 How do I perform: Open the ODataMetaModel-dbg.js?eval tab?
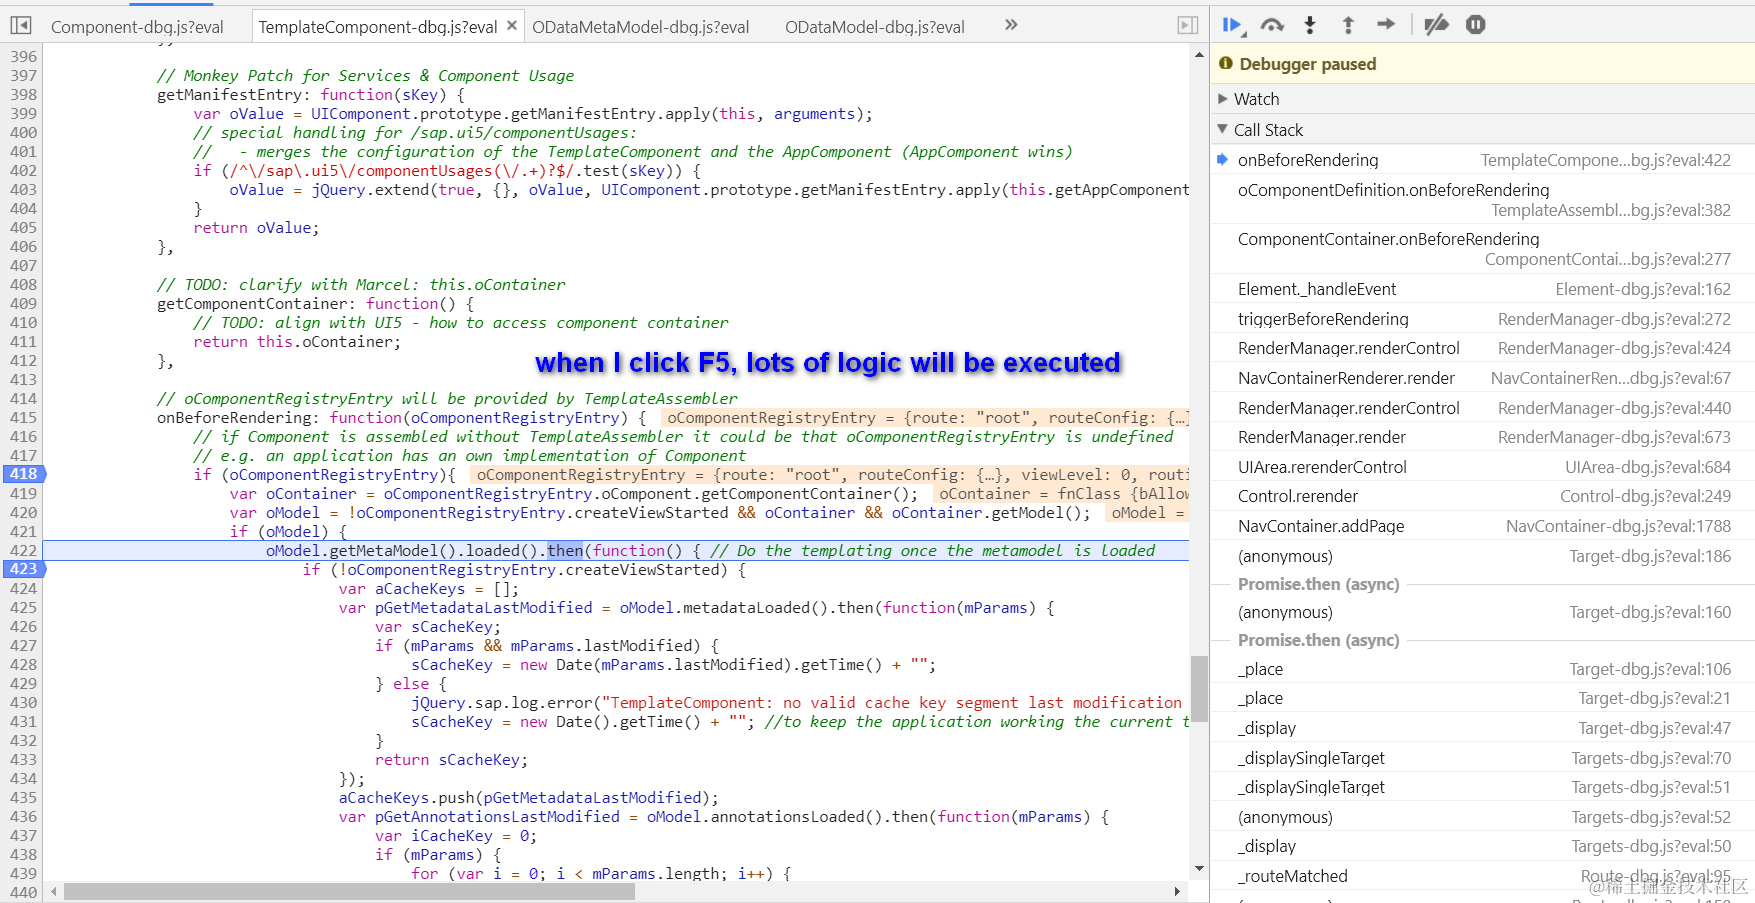tap(640, 27)
